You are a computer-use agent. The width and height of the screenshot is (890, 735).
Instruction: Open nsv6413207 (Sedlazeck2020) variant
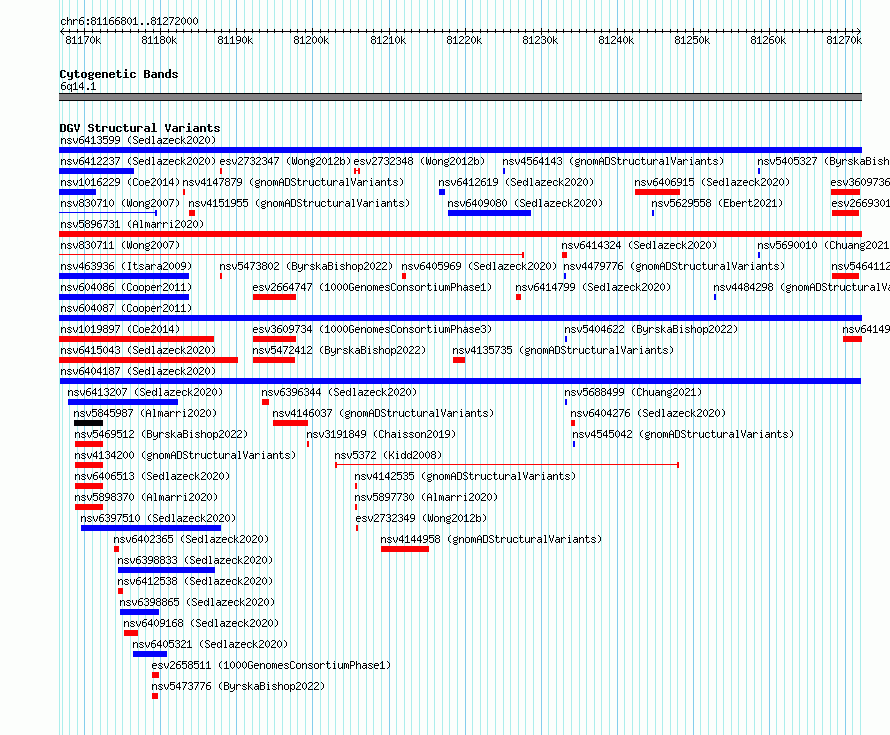pos(145,392)
